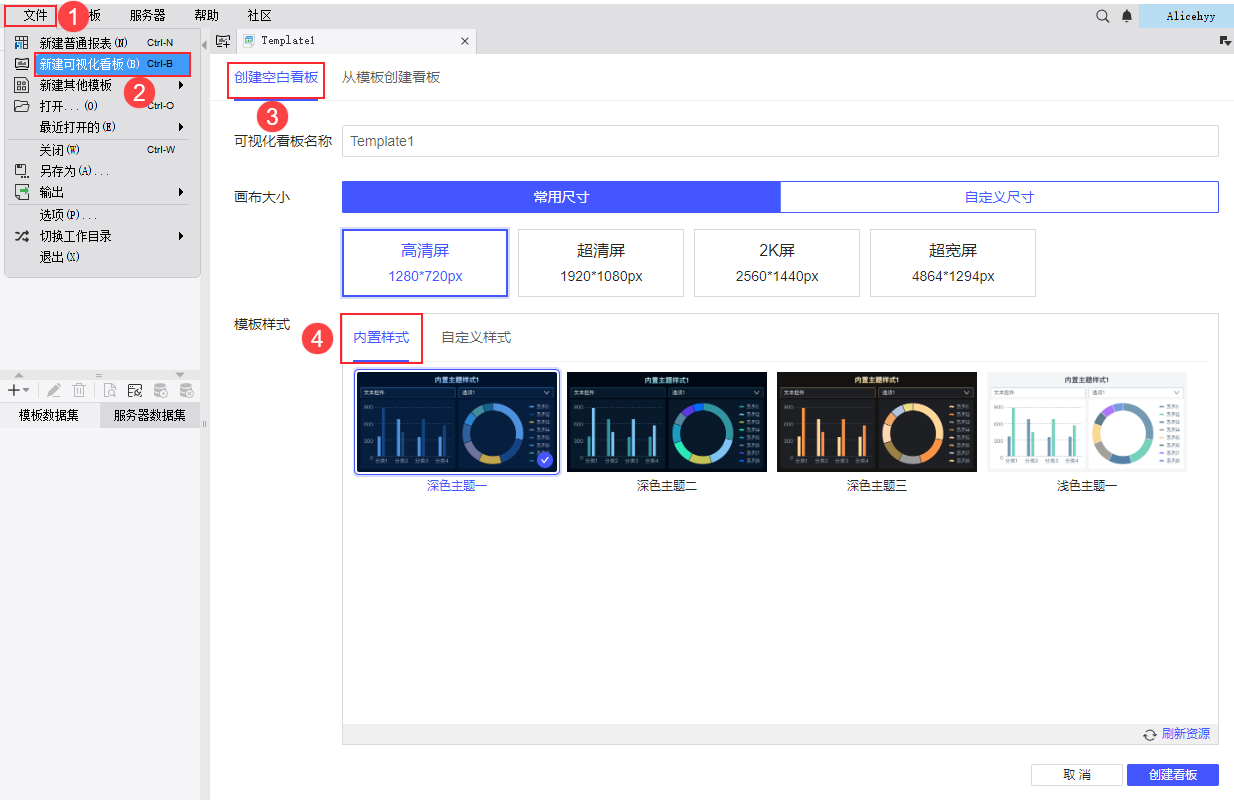Image resolution: width=1234 pixels, height=800 pixels.
Task: Switch to 模板数据集 tab
Action: pos(50,415)
